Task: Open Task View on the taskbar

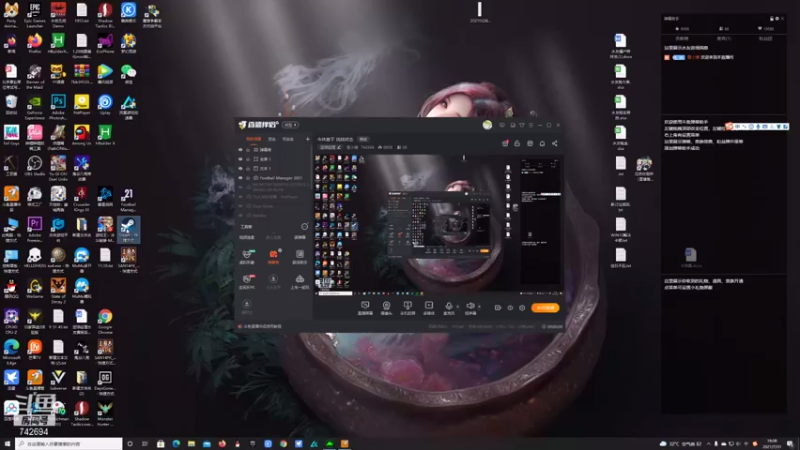Action: pyautogui.click(x=145, y=444)
